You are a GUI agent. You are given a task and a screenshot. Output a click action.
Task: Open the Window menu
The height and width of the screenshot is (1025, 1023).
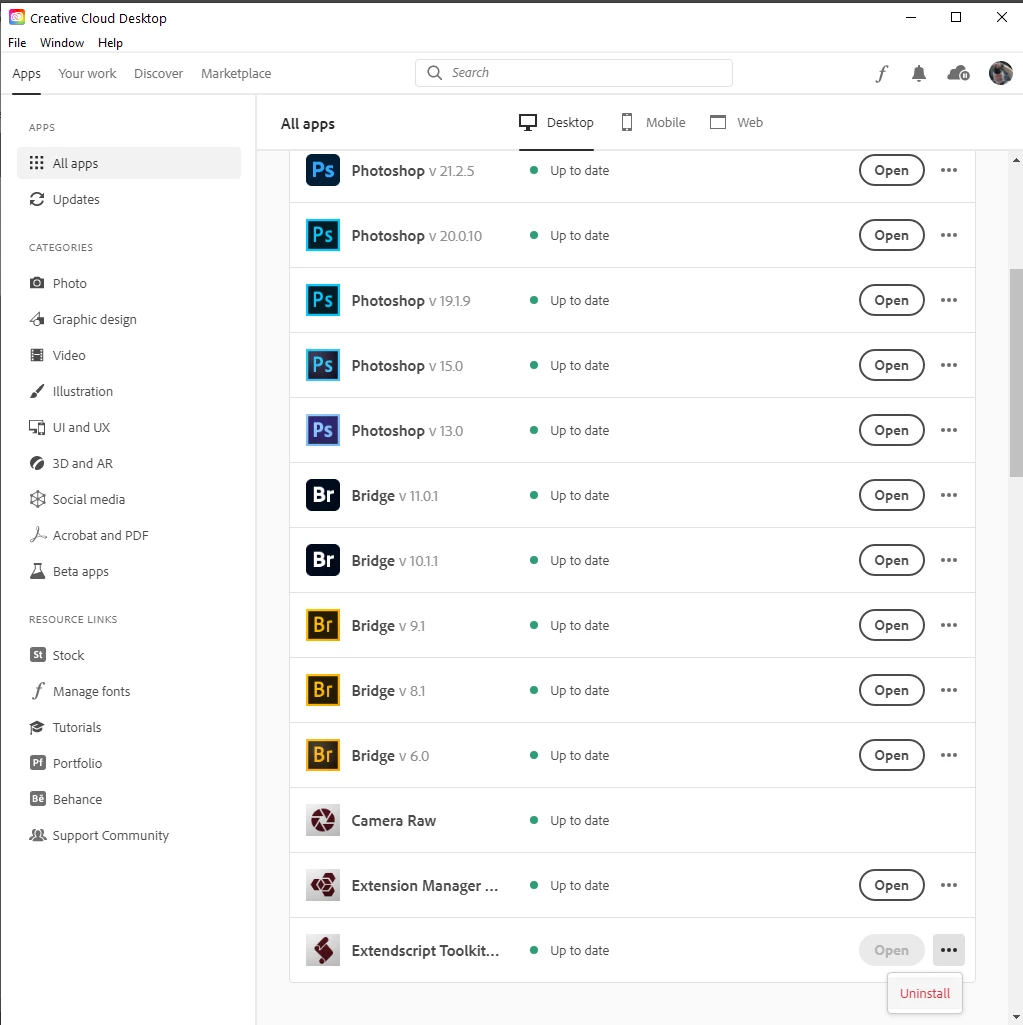click(62, 42)
